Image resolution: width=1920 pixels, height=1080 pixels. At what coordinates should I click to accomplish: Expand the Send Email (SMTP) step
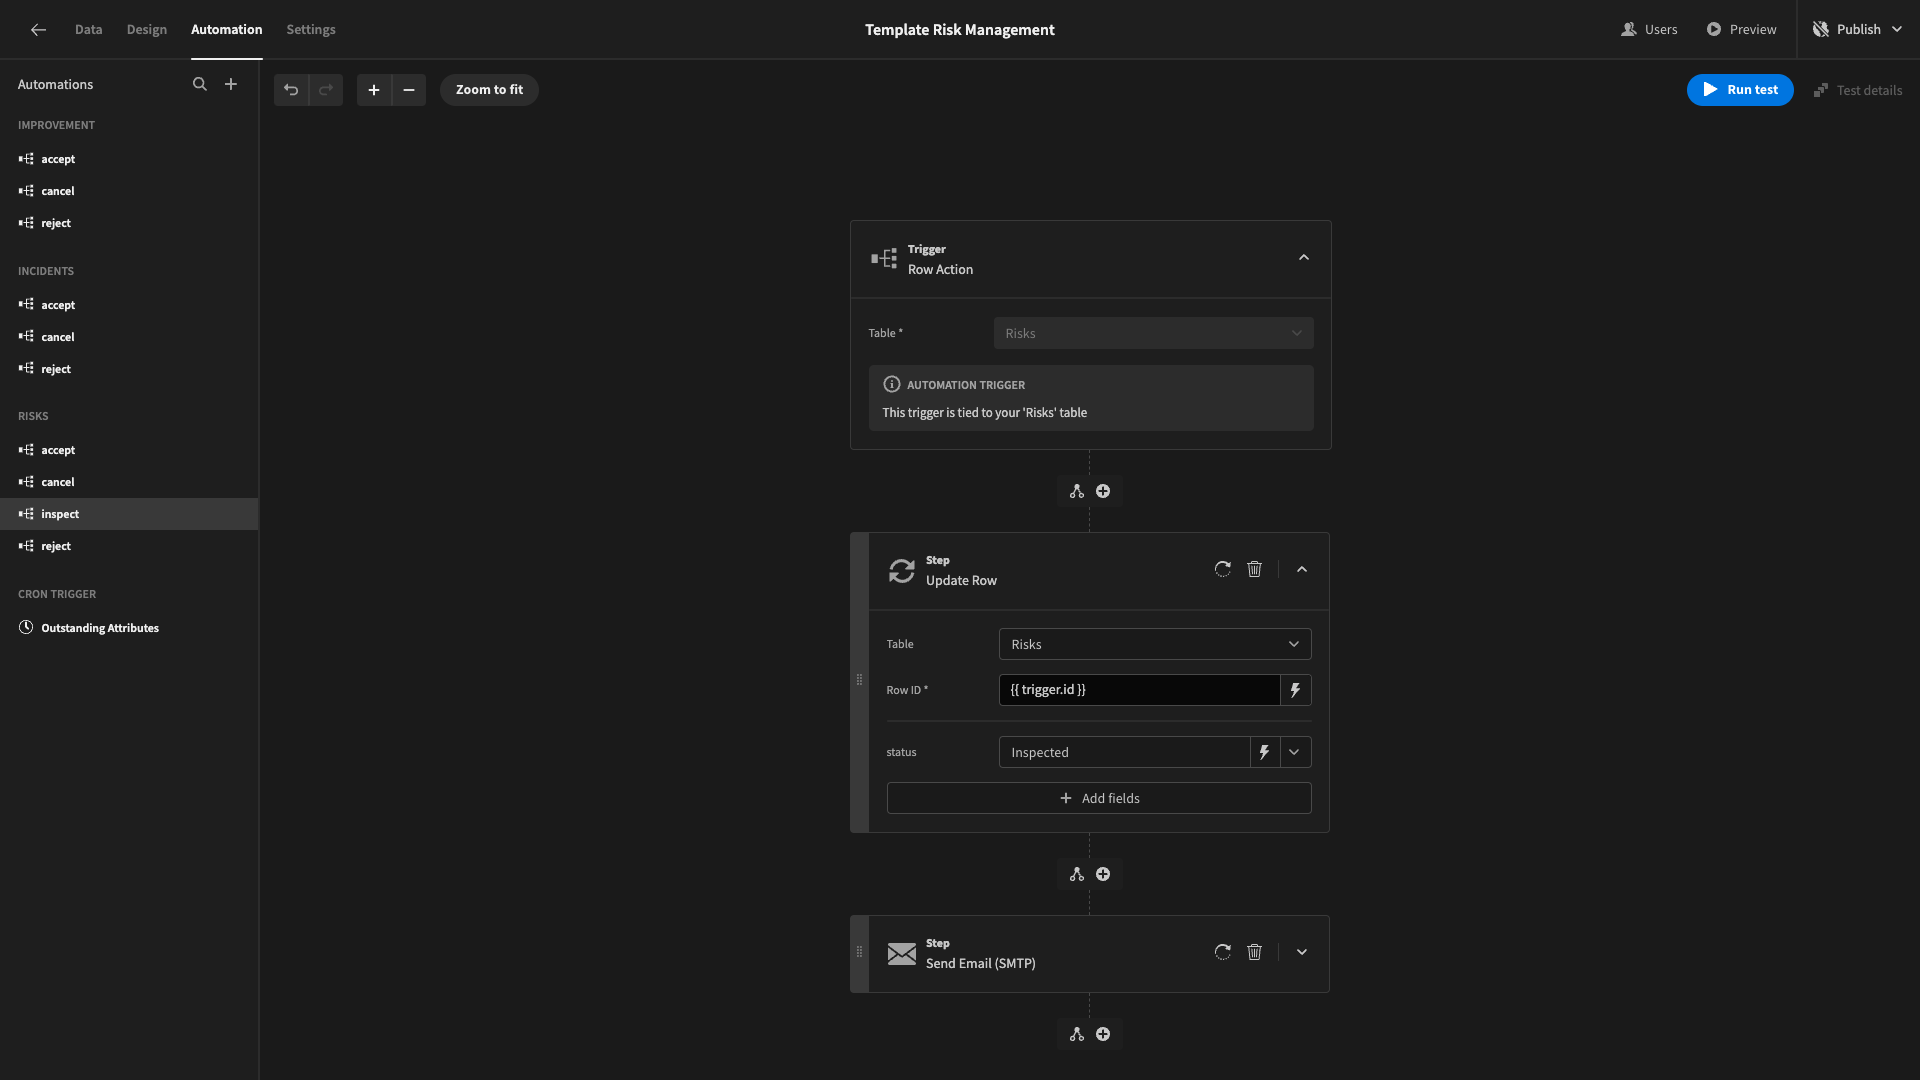click(1302, 952)
